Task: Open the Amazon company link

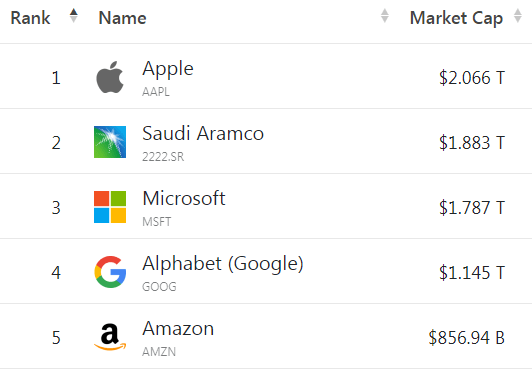Action: [178, 328]
